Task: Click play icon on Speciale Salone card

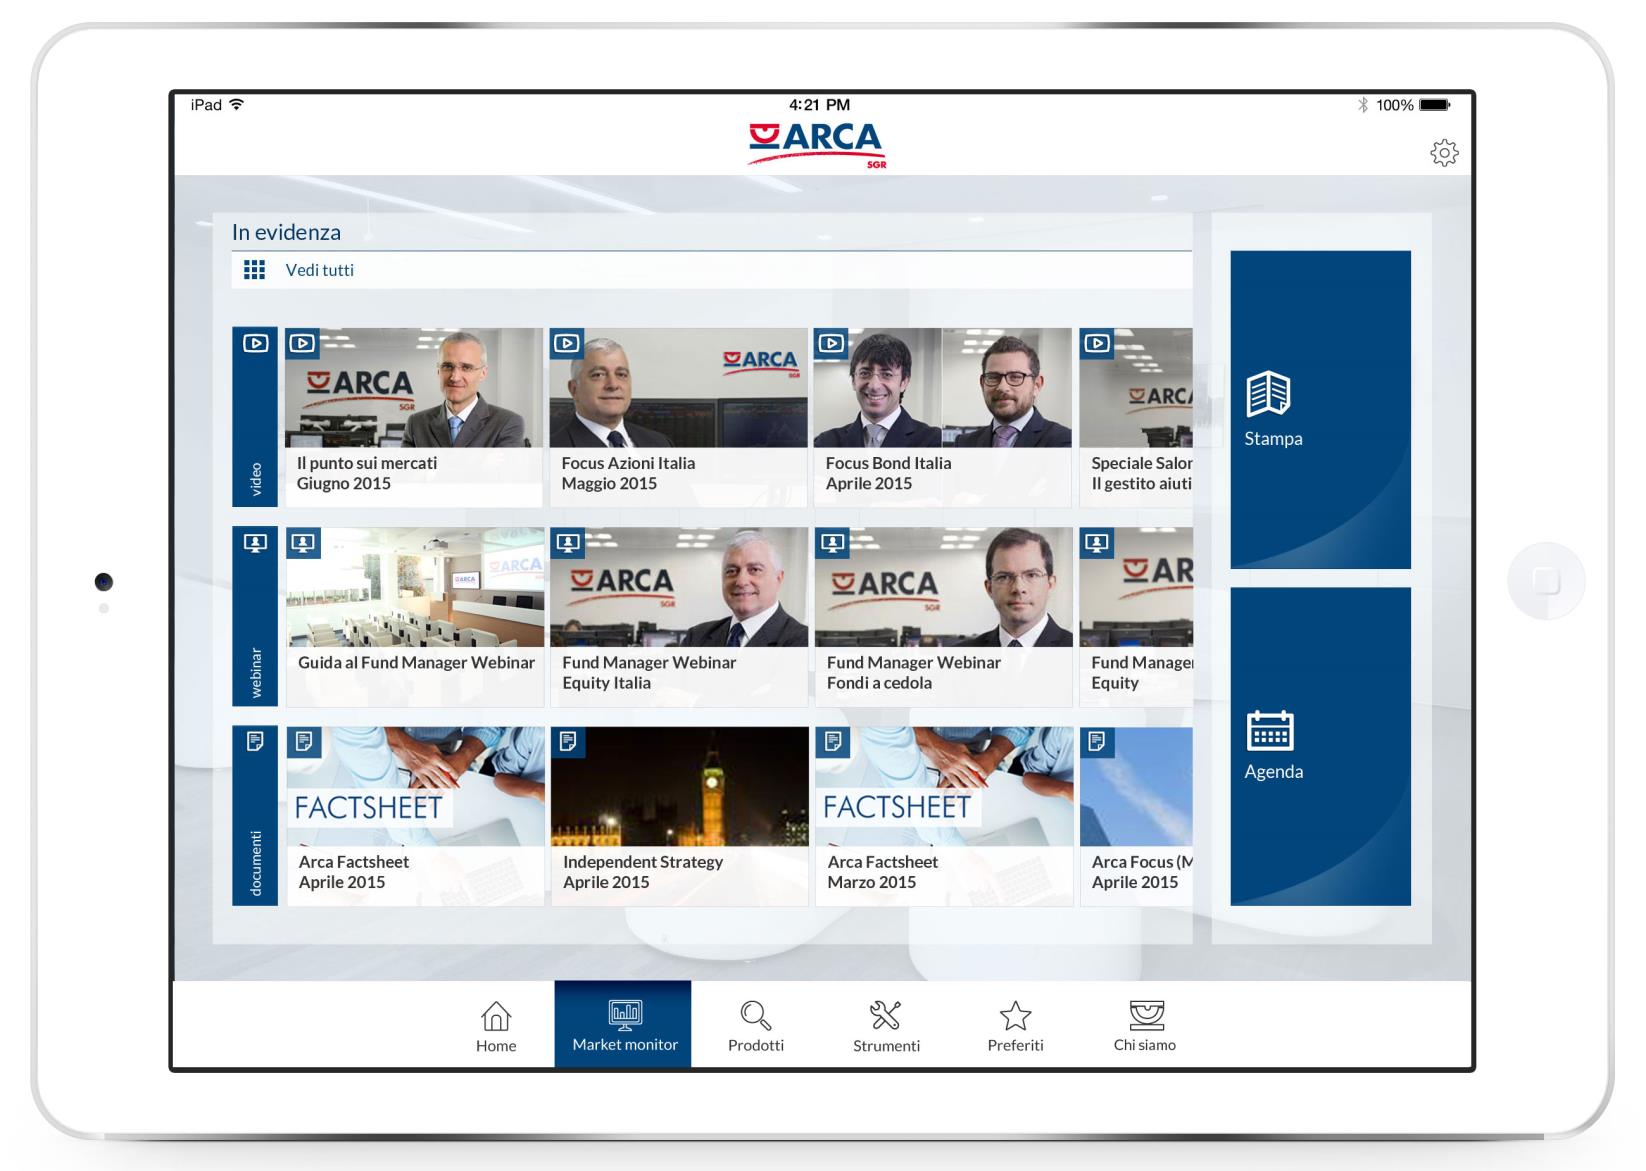Action: 1097,344
